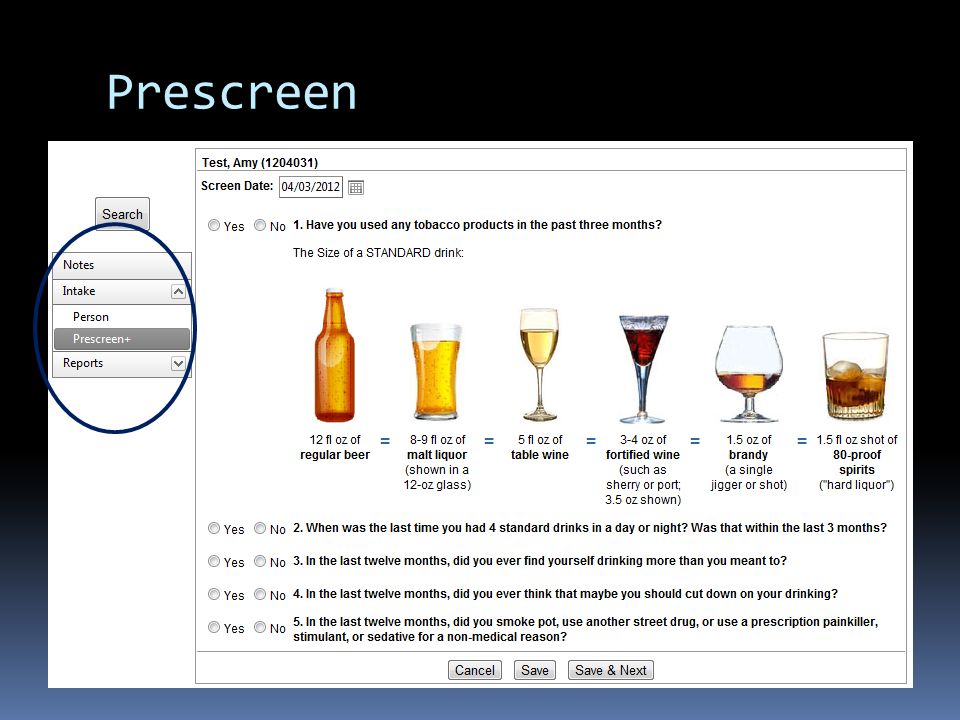
Task: Click the 80-proof spirits glass image
Action: point(855,375)
